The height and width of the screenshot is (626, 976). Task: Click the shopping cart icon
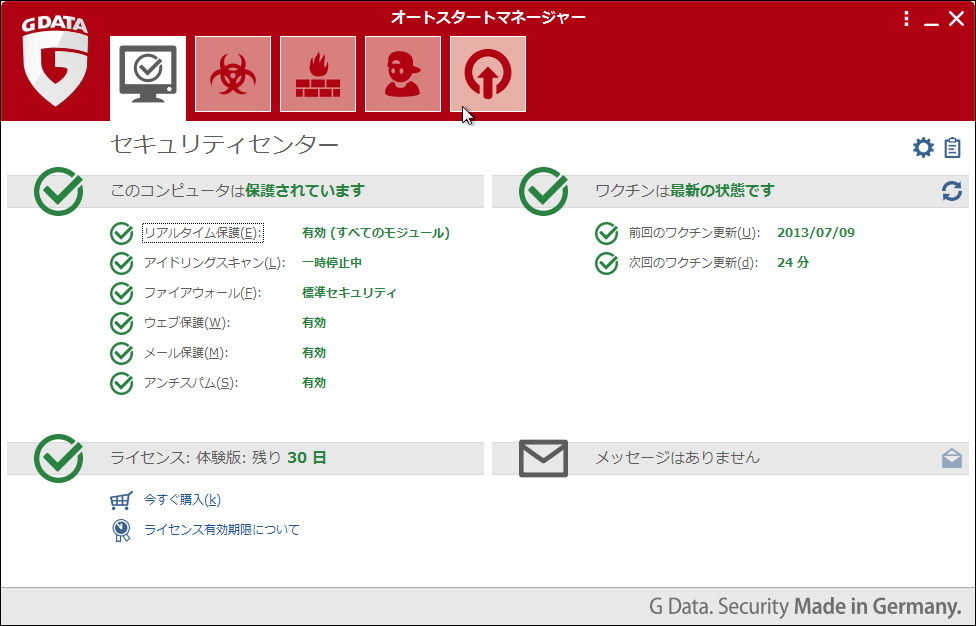point(121,500)
